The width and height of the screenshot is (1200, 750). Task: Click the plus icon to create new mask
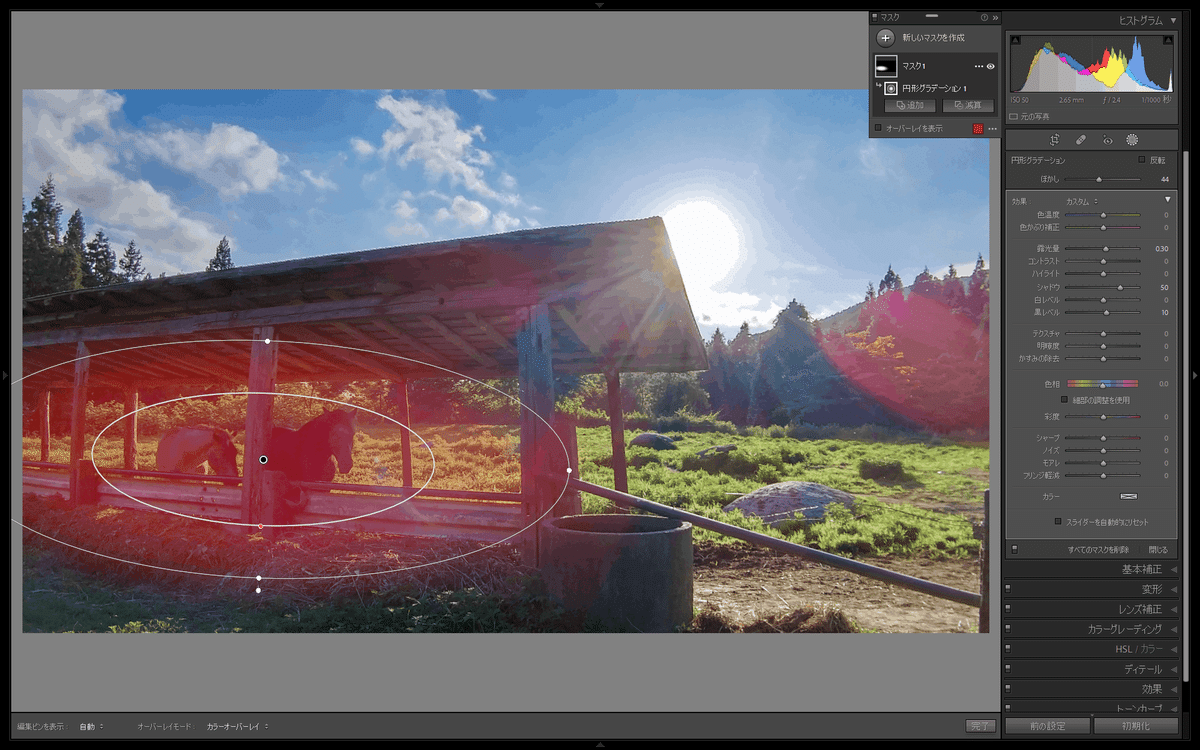[x=885, y=38]
